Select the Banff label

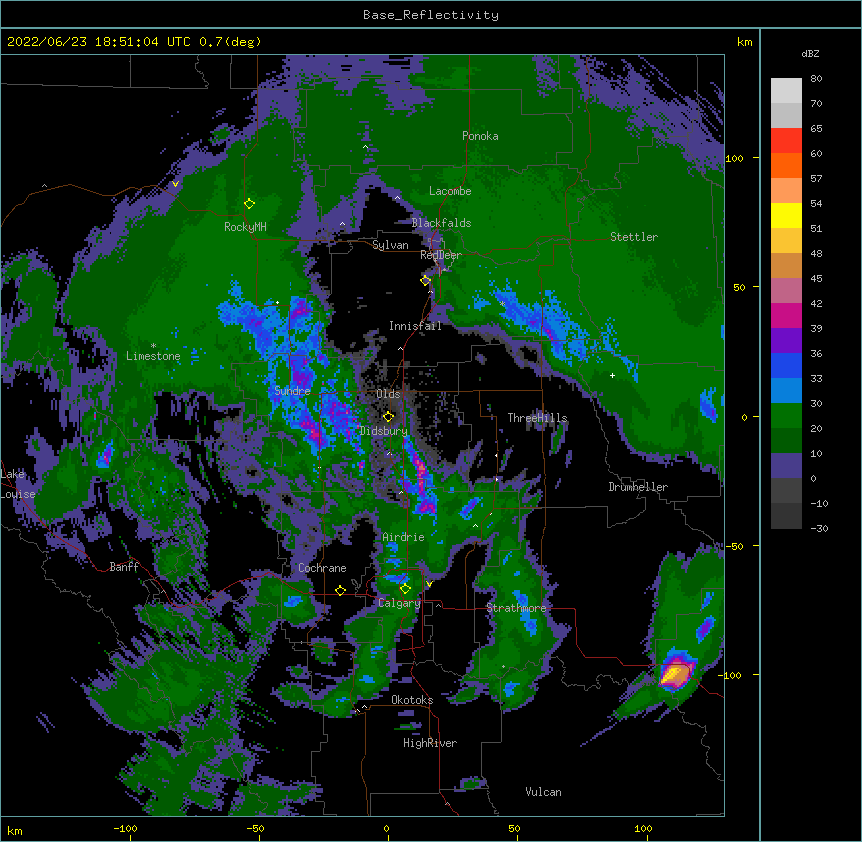pyautogui.click(x=124, y=567)
